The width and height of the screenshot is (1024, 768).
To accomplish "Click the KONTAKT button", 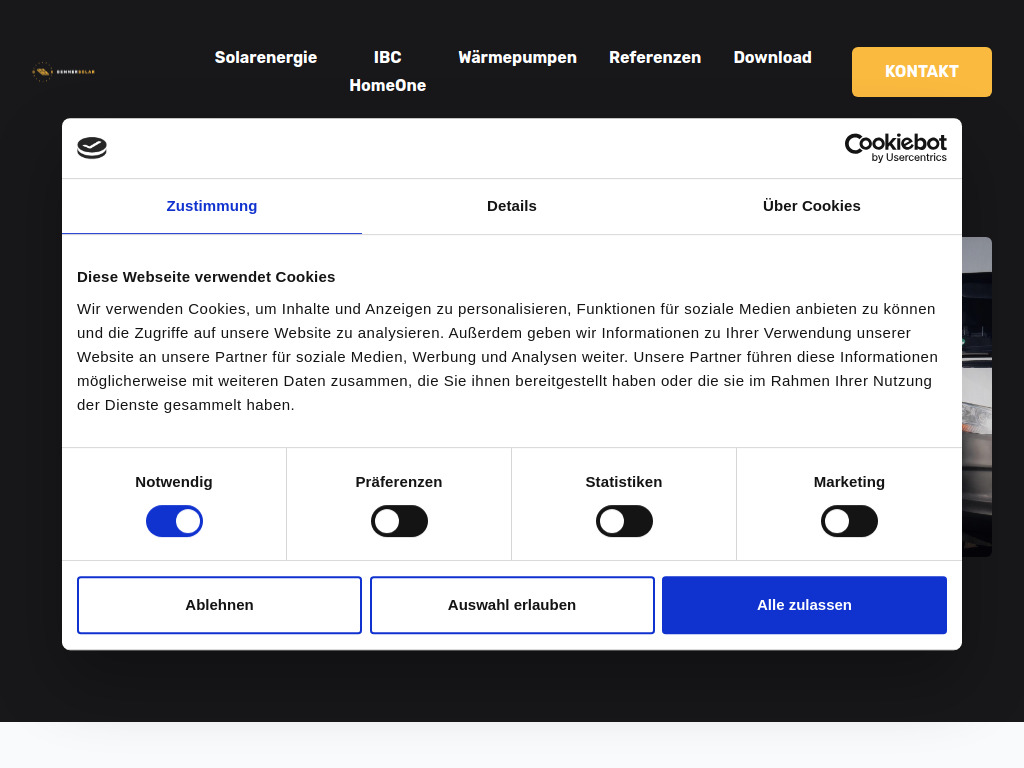I will point(921,71).
